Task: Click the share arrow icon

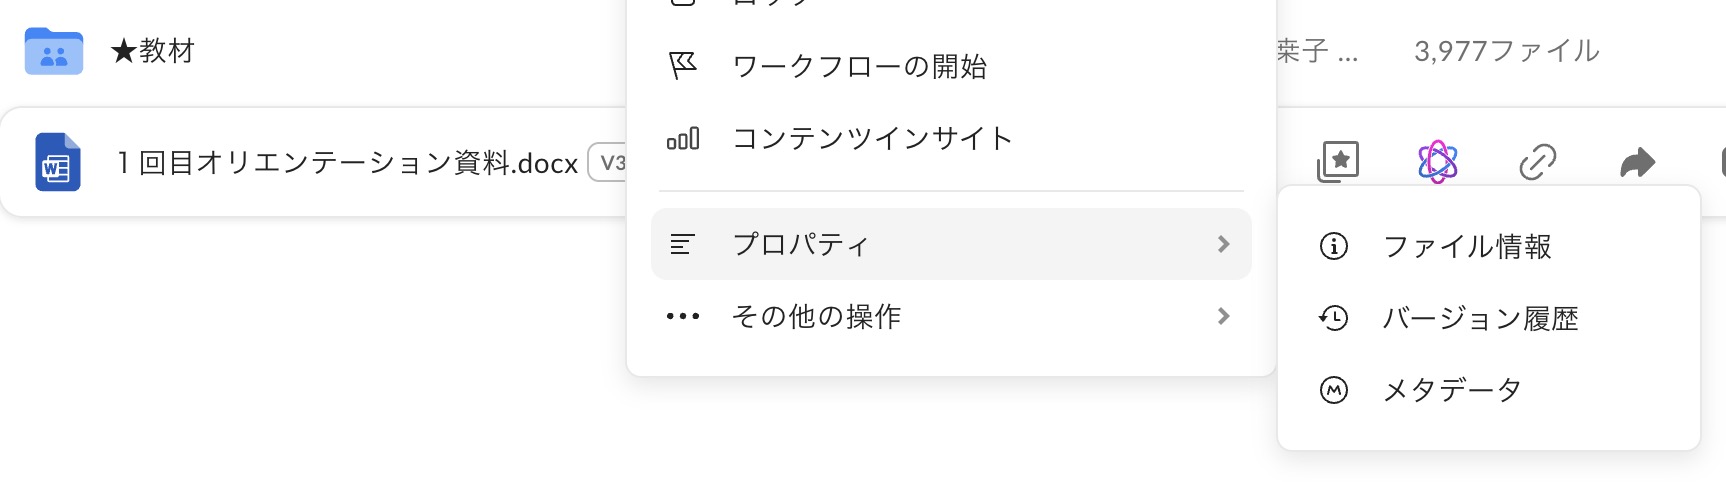Action: pyautogui.click(x=1637, y=161)
